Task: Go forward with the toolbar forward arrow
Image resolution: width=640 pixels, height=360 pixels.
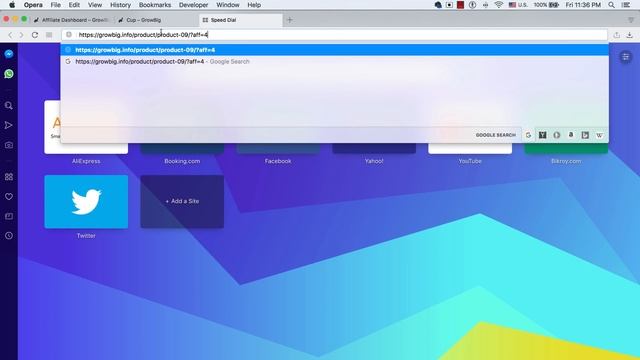Action: (21, 35)
